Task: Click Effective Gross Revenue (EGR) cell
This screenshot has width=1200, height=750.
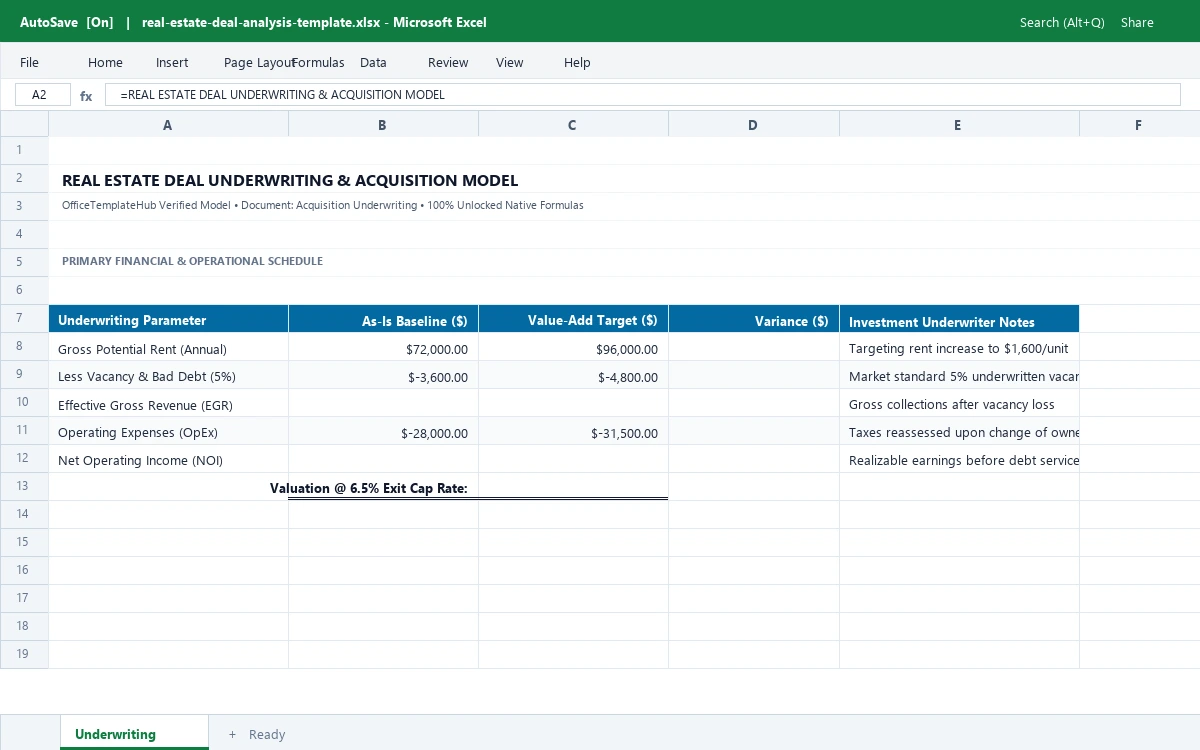Action: [x=168, y=405]
